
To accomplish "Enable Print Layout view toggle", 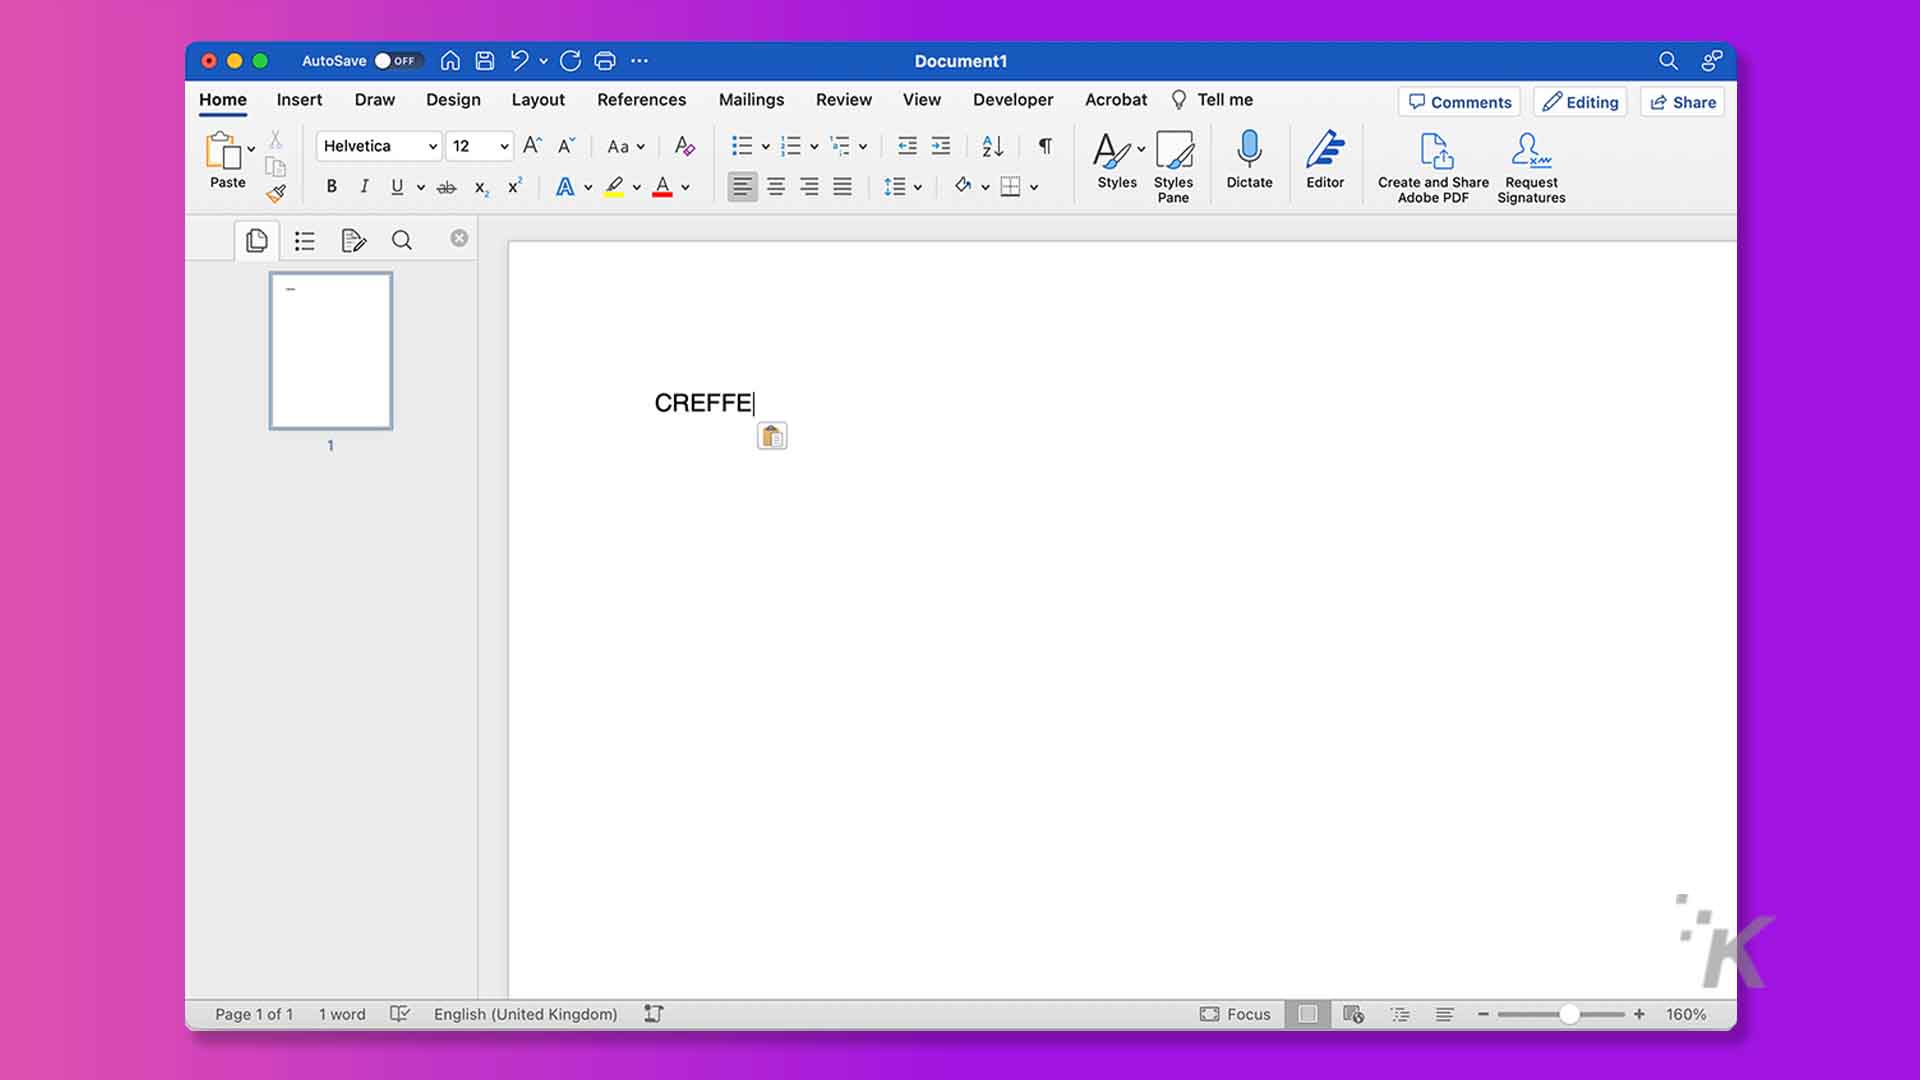I will [1307, 1014].
